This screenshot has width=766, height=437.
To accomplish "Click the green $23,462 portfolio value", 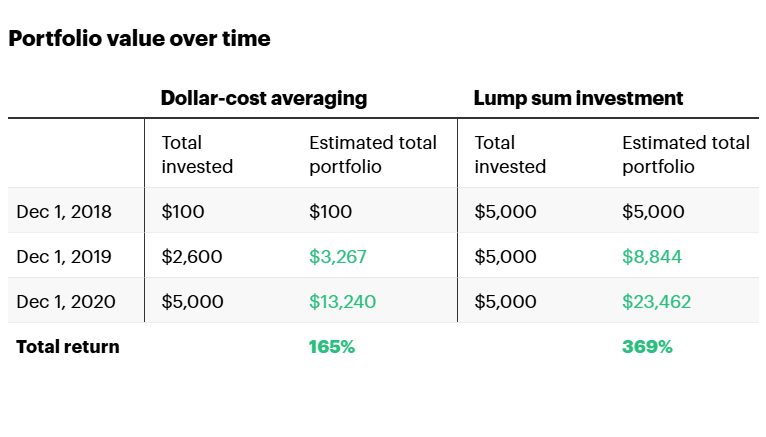I will tap(656, 301).
